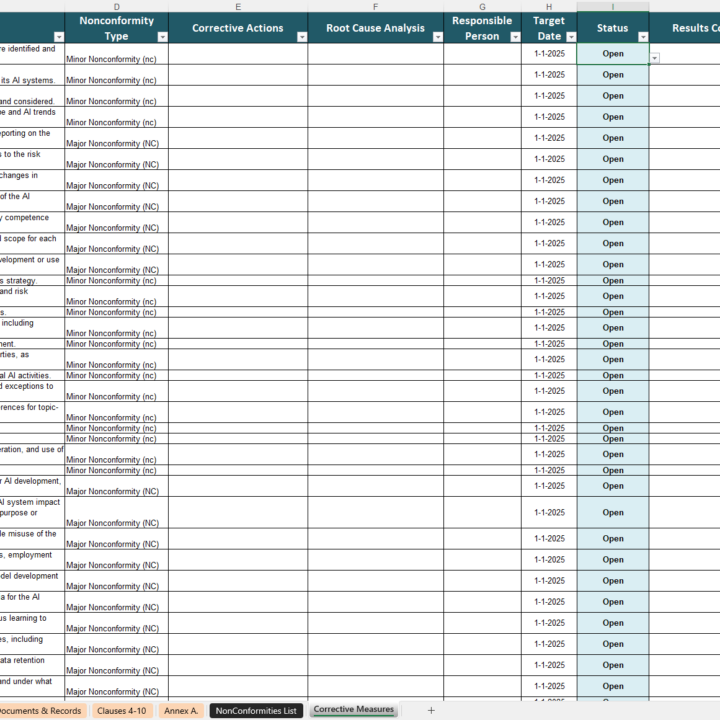Select the 'velopment or use' description cell

pyautogui.click(x=32, y=264)
